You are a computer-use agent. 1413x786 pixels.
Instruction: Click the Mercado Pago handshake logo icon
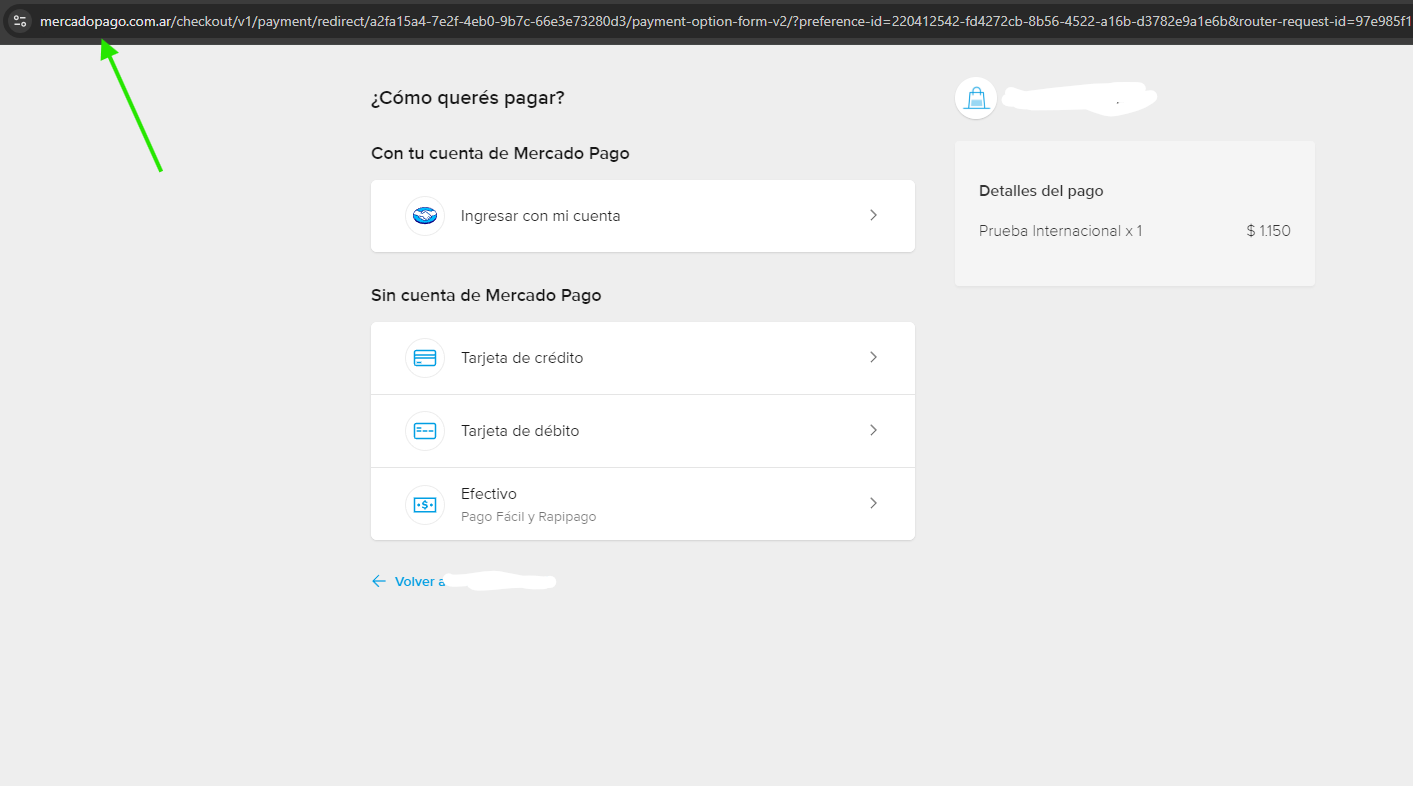click(425, 216)
